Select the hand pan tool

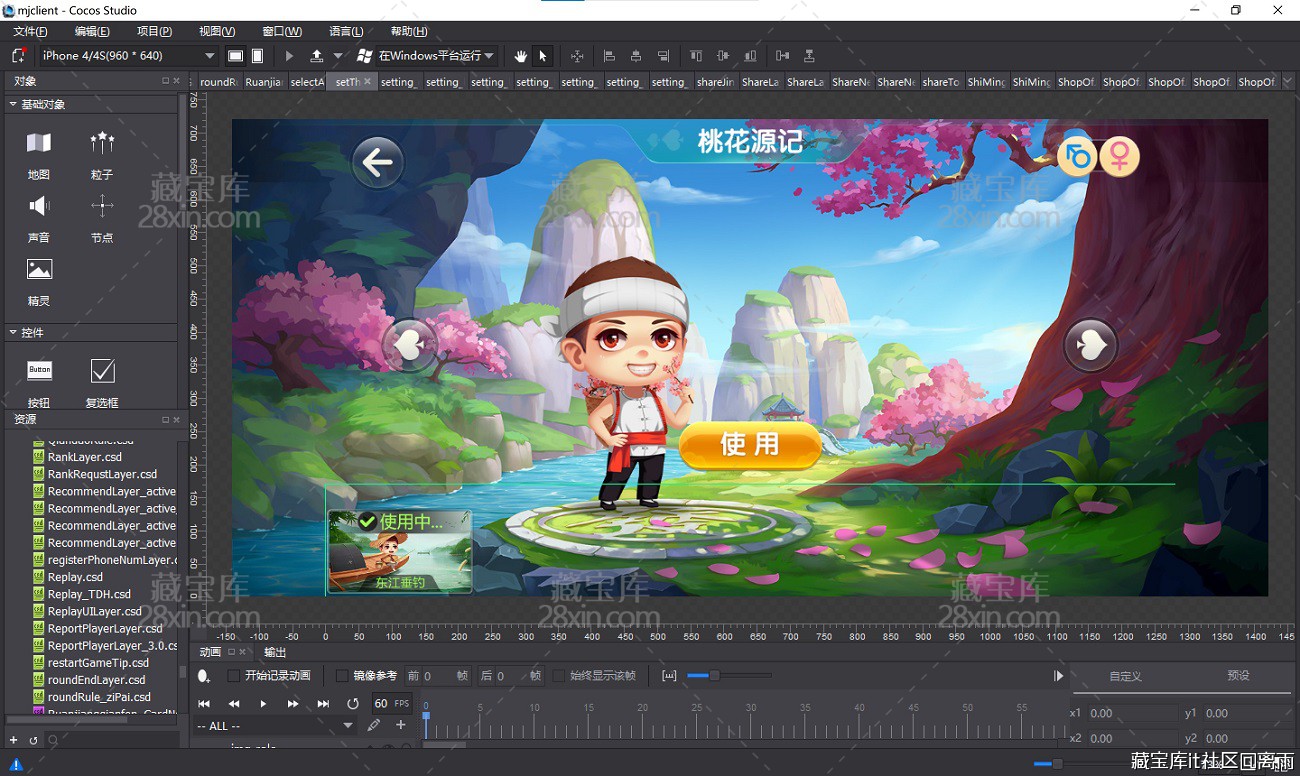tap(520, 56)
